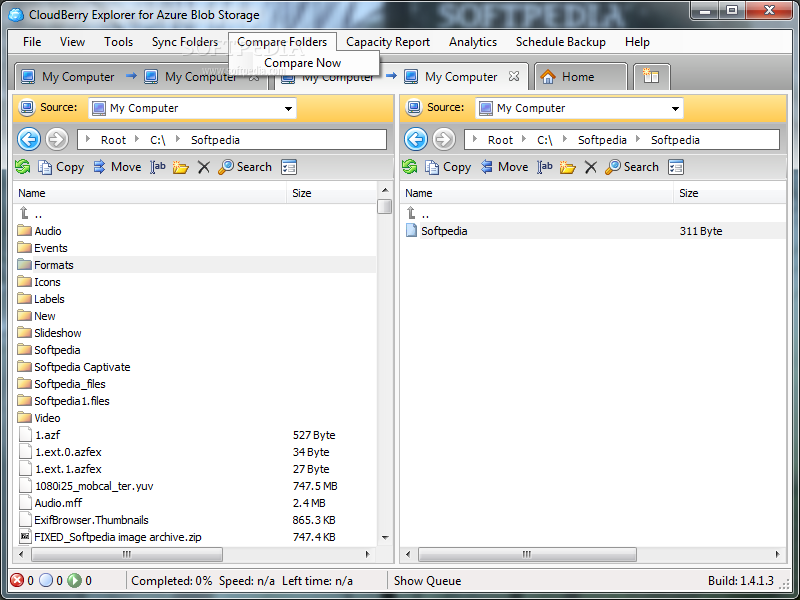Click Copy in right pane toolbar
Viewport: 800px width, 600px height.
tap(448, 167)
